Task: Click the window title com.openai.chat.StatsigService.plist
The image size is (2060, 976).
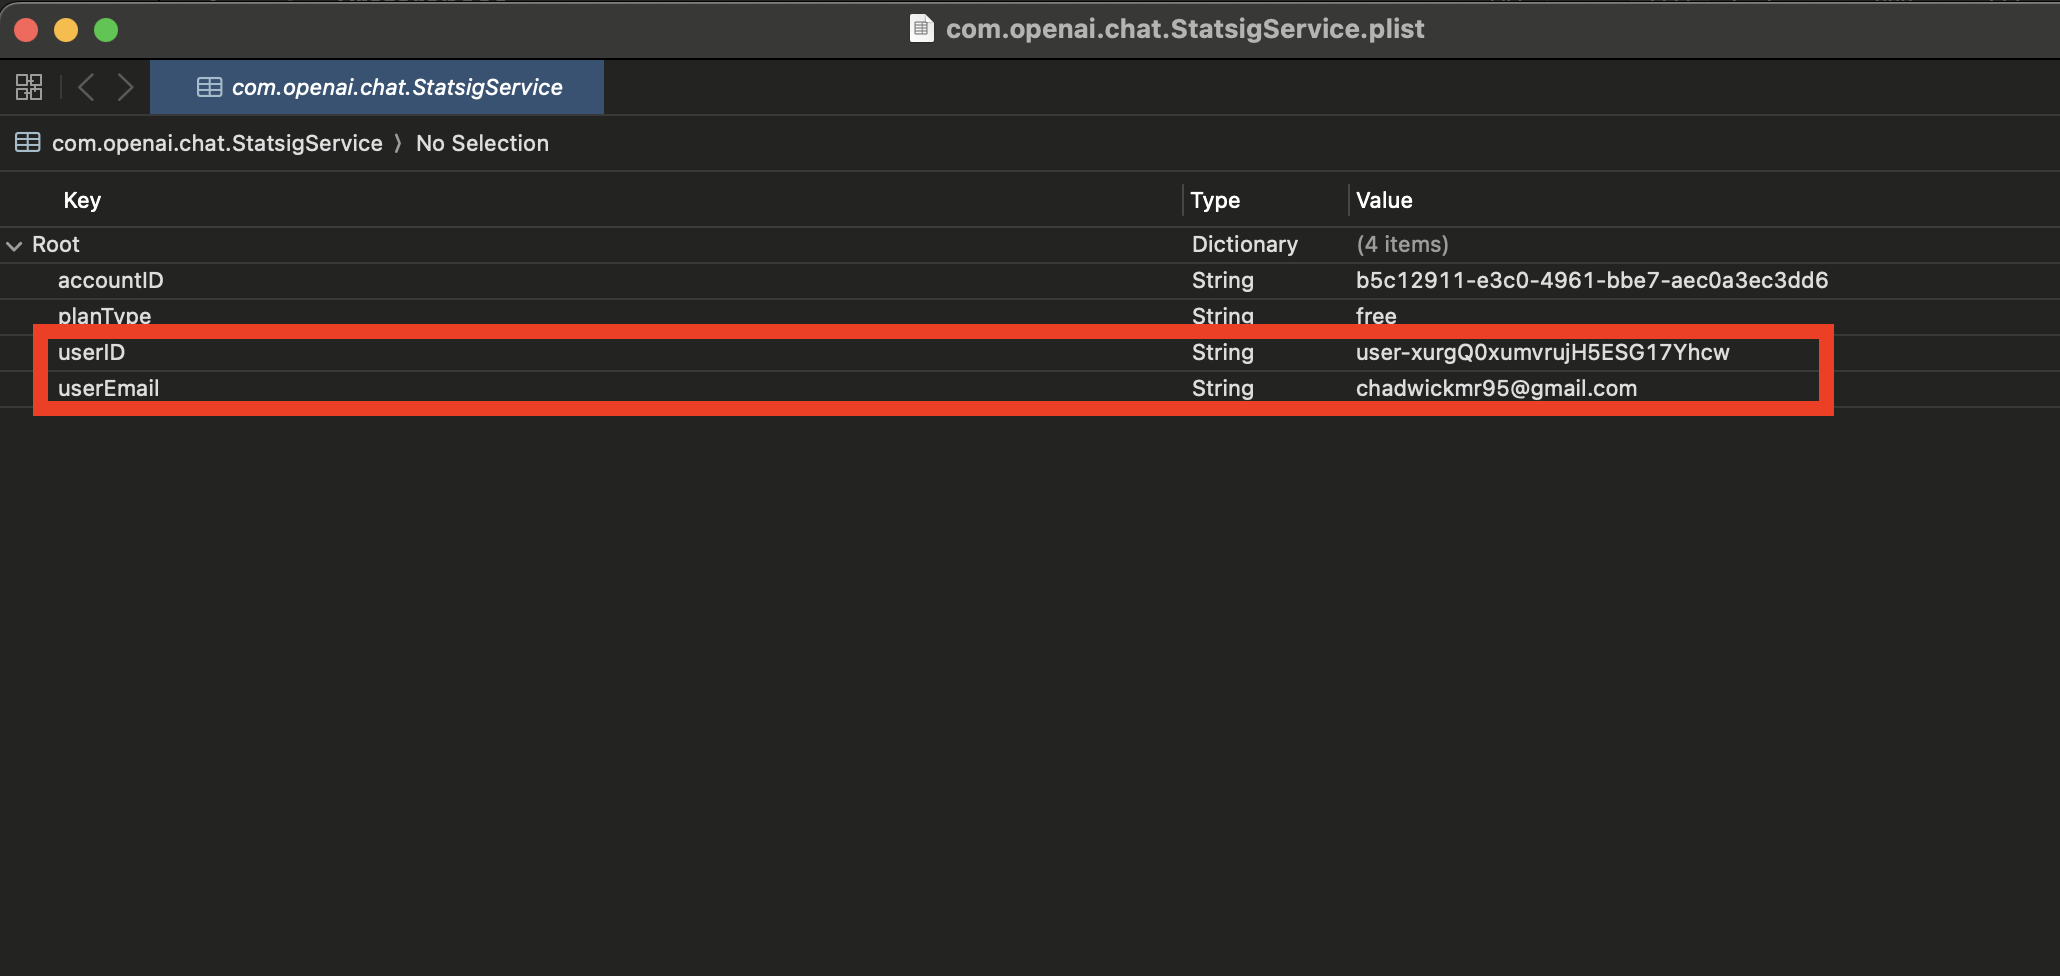Action: 1185,29
